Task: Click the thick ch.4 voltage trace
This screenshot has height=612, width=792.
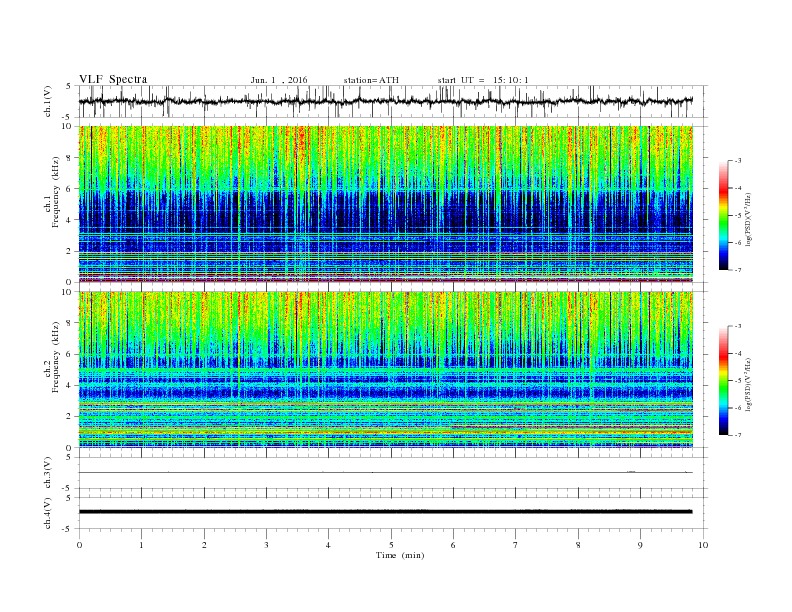Action: (385, 512)
